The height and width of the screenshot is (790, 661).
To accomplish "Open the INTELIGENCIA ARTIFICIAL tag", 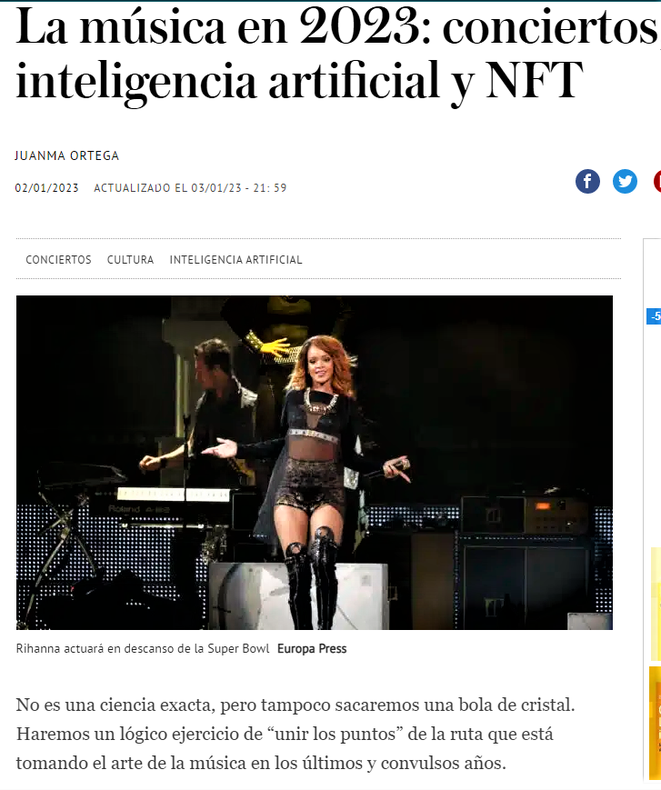I will [x=236, y=259].
